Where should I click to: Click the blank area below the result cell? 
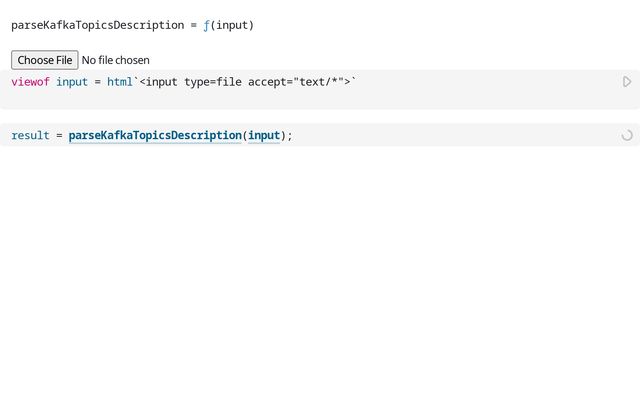pyautogui.click(x=320, y=270)
